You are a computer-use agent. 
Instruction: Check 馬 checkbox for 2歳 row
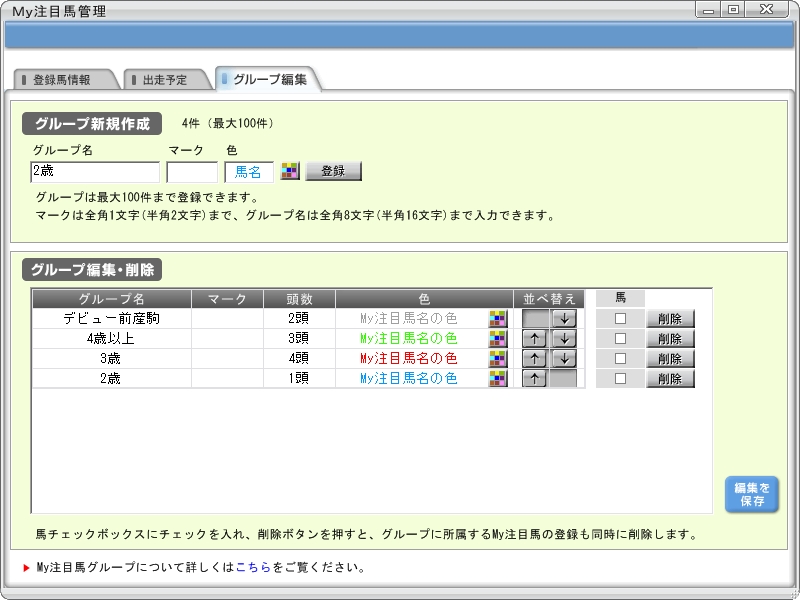(x=620, y=378)
